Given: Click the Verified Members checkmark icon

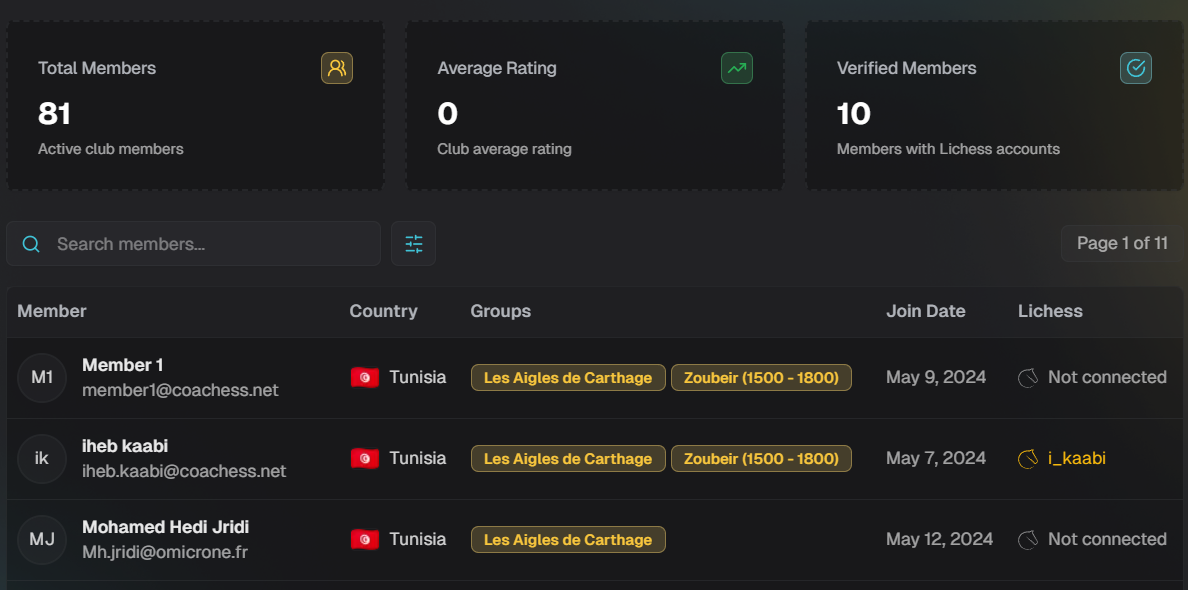Looking at the screenshot, I should coord(1136,68).
